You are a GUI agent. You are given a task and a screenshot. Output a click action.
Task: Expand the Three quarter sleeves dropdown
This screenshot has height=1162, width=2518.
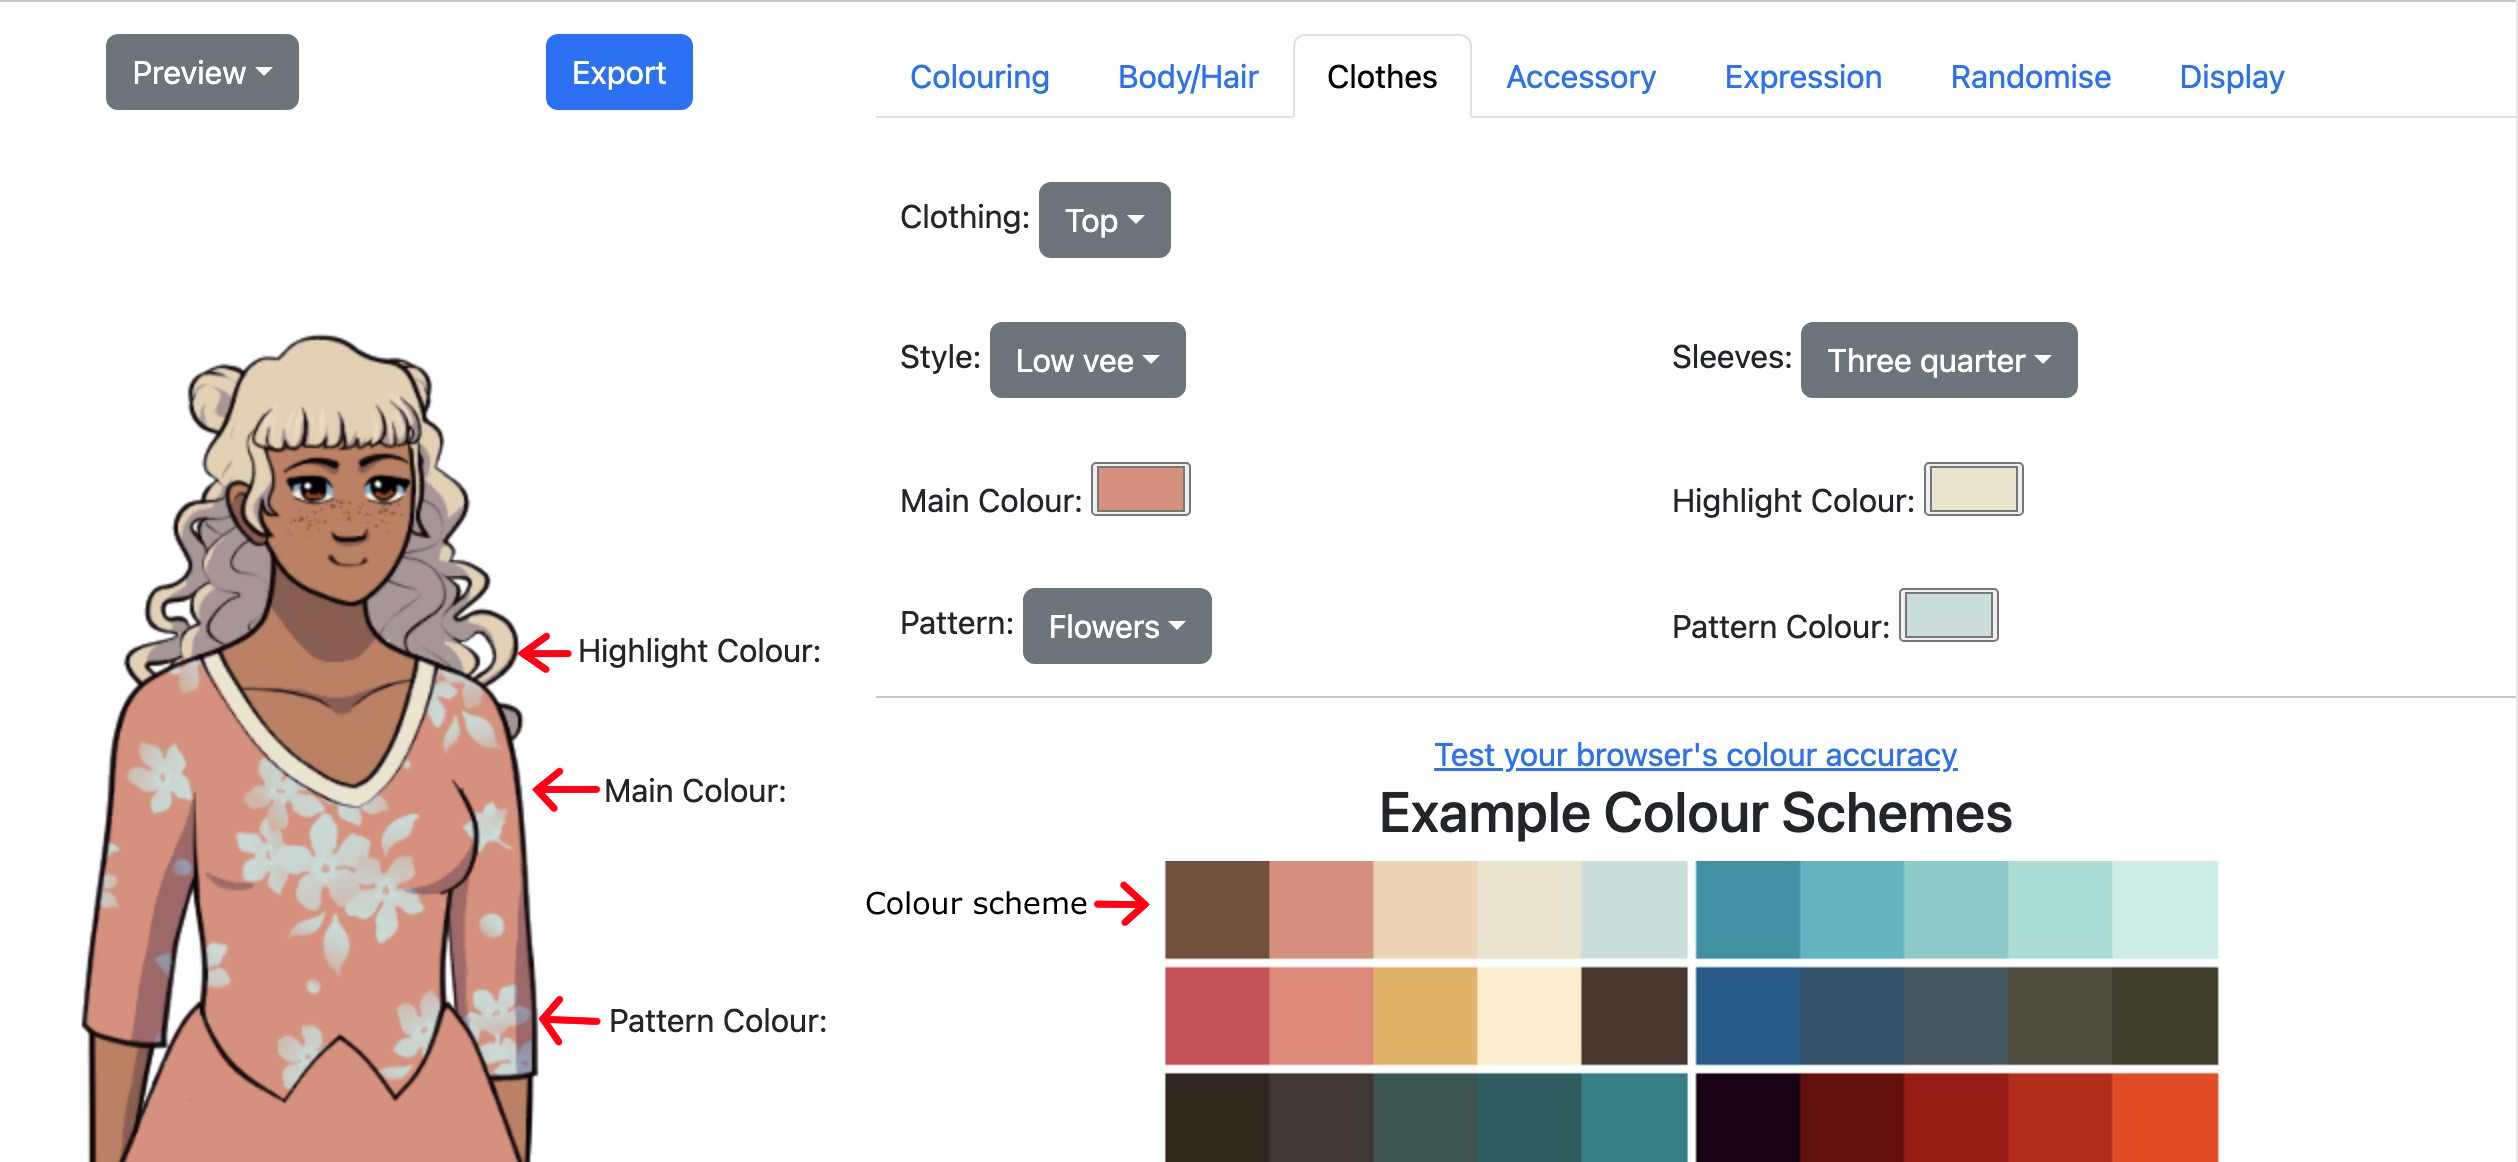click(1939, 360)
